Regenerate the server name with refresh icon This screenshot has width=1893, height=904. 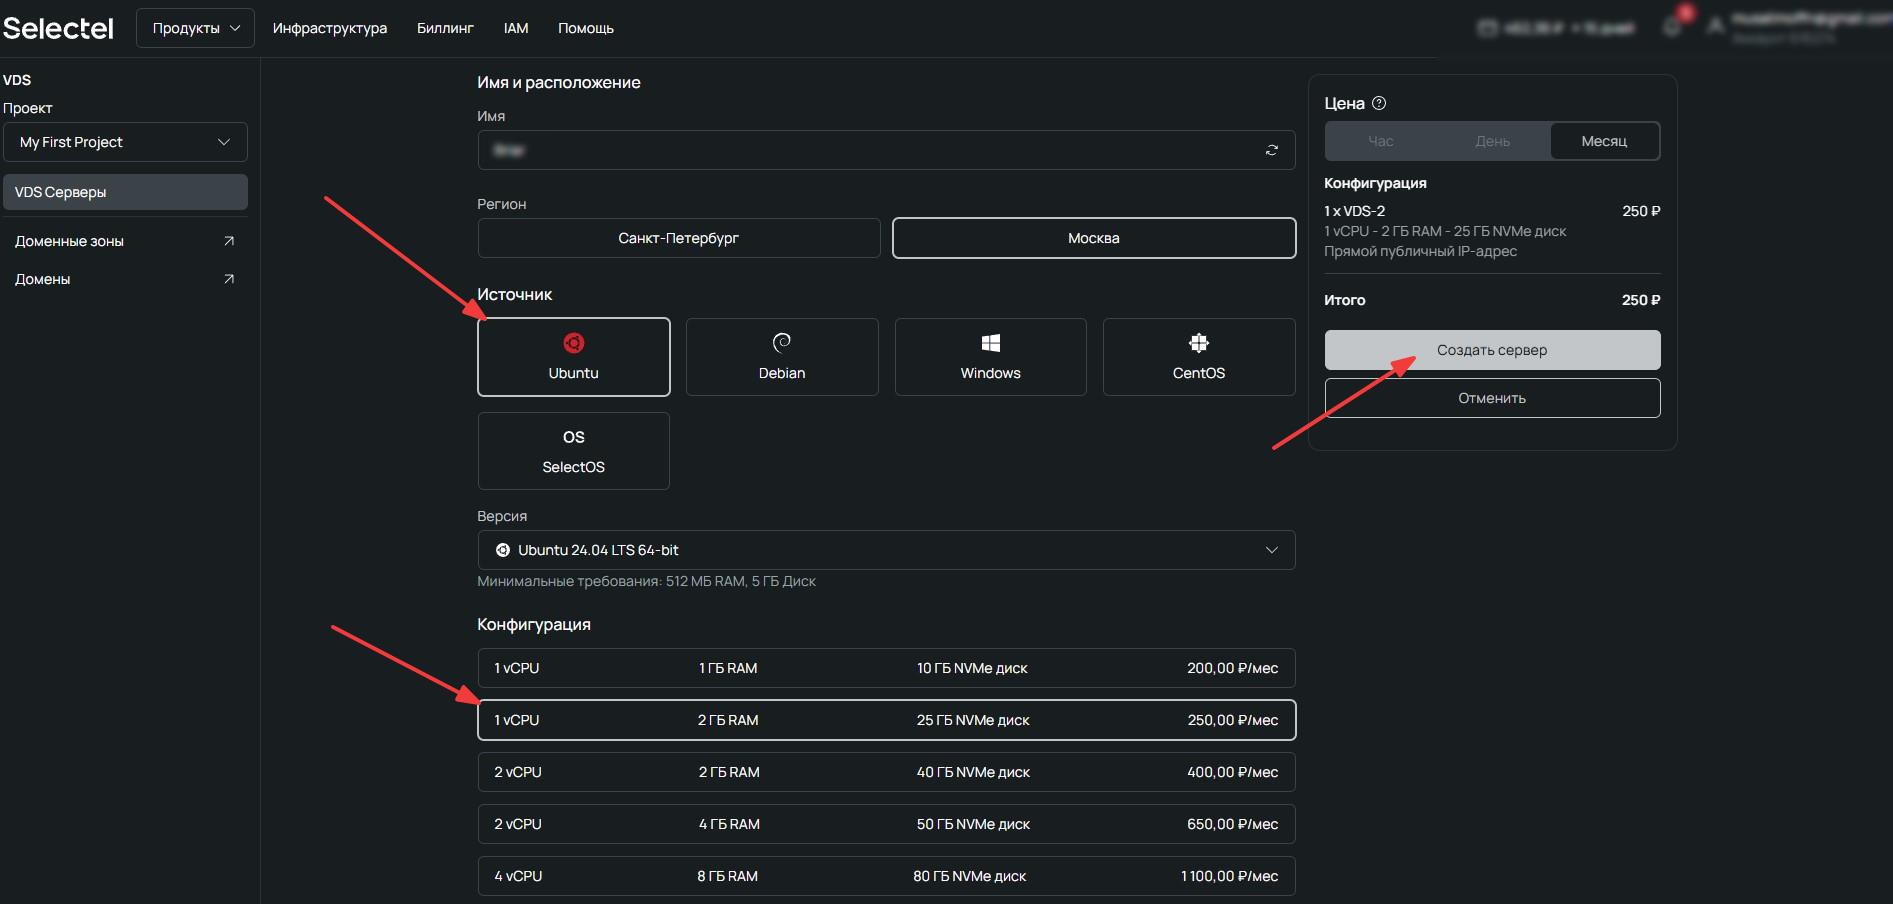coord(1272,150)
